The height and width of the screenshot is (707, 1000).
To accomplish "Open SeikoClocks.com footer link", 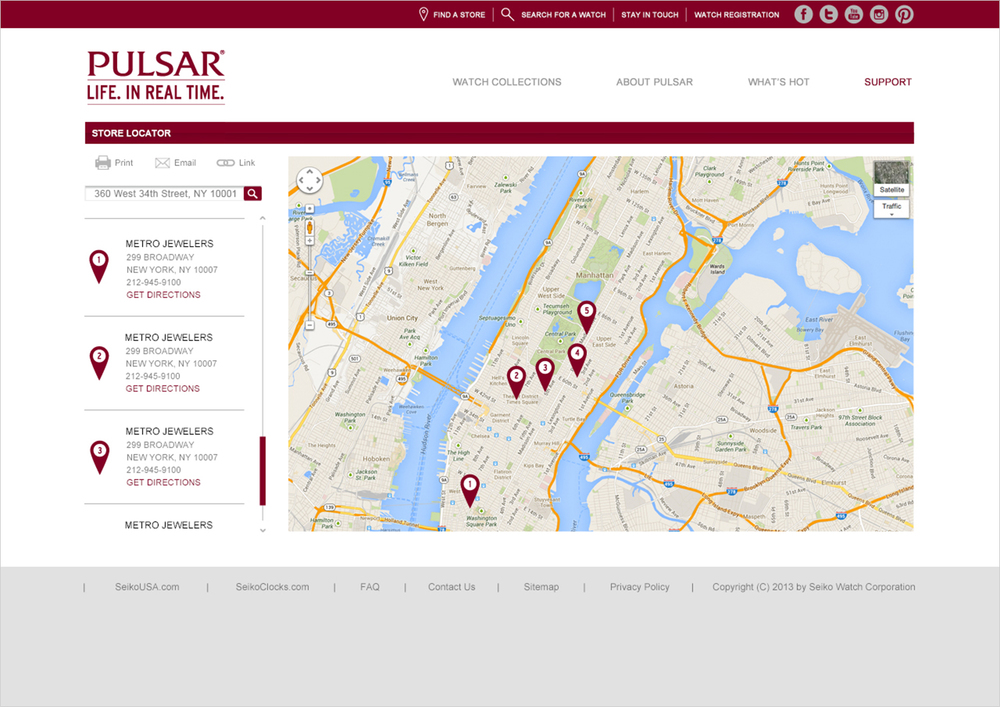I will [272, 587].
